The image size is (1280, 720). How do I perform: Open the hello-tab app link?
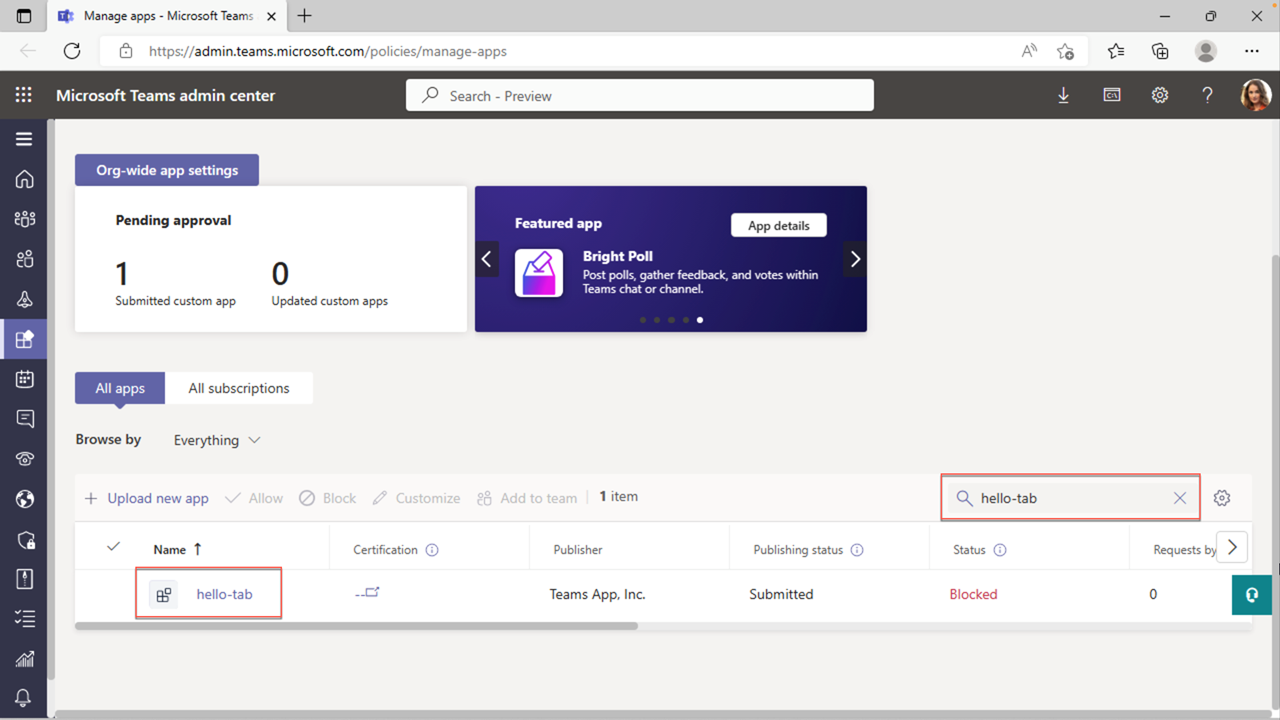[224, 594]
